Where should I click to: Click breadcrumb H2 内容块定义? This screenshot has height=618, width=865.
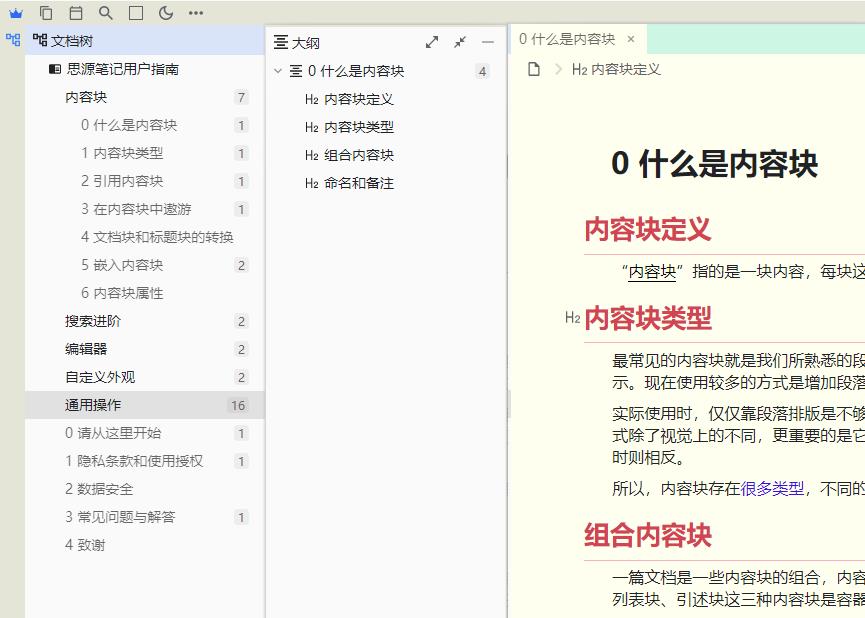616,69
